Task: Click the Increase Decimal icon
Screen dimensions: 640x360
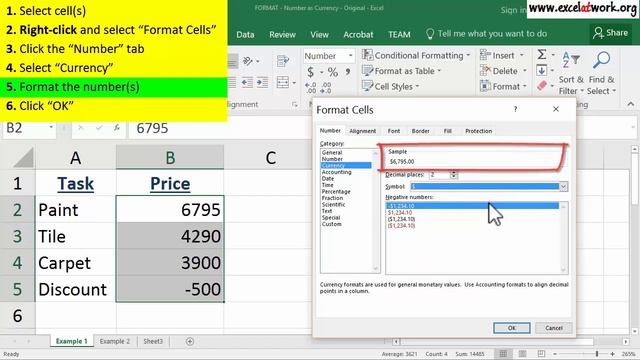Action: click(x=311, y=87)
